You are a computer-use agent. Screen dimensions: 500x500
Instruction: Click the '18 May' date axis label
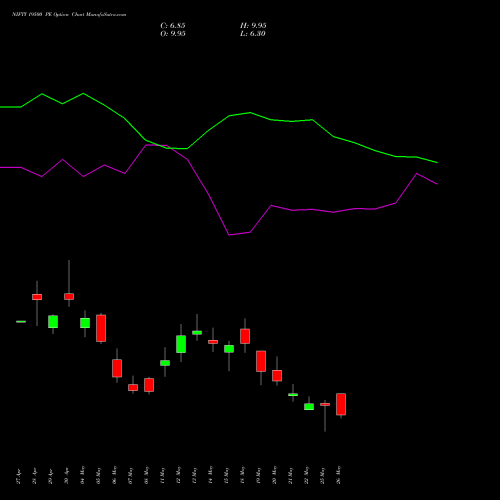[243, 475]
